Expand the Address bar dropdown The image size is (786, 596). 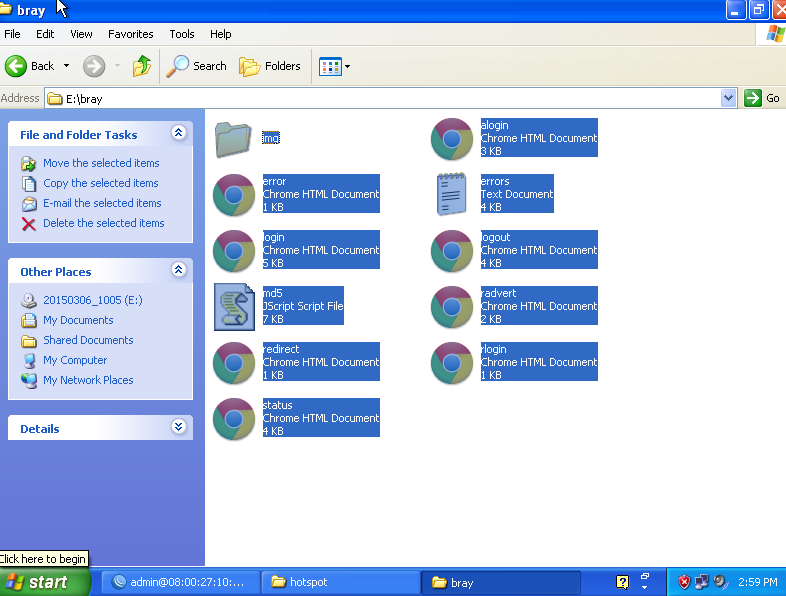pyautogui.click(x=728, y=98)
